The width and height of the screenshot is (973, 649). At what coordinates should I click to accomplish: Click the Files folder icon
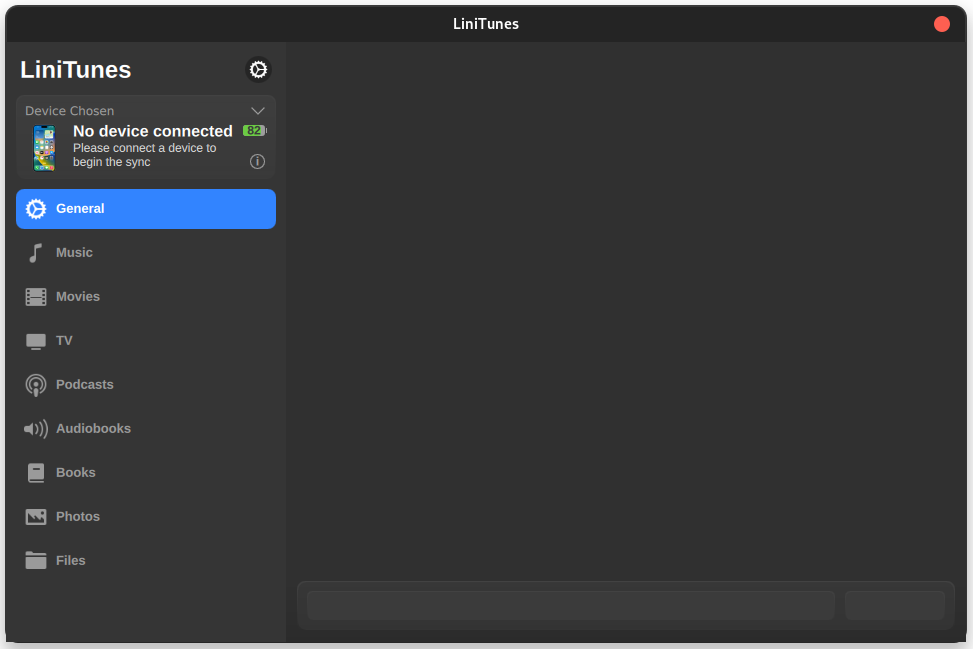pyautogui.click(x=36, y=560)
